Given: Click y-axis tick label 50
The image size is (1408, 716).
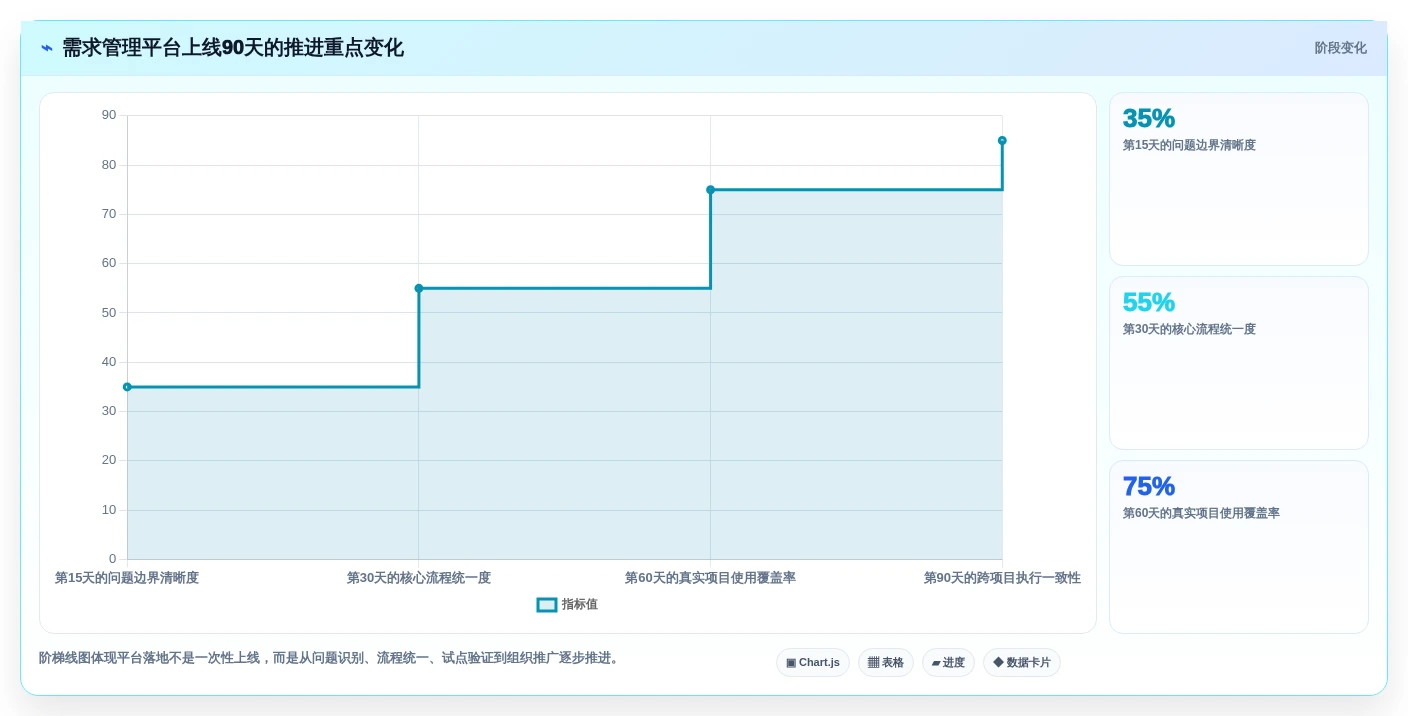Looking at the screenshot, I should point(109,312).
